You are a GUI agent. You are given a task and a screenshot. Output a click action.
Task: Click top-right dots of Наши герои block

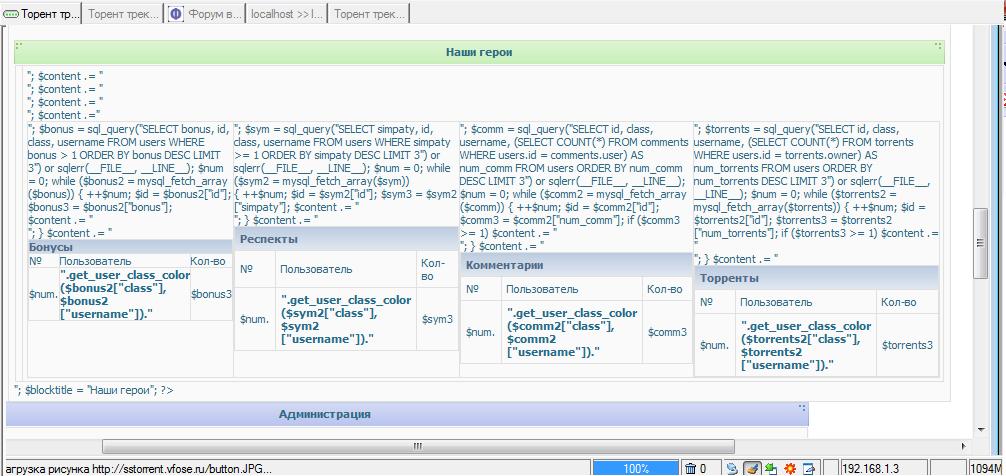[x=938, y=46]
